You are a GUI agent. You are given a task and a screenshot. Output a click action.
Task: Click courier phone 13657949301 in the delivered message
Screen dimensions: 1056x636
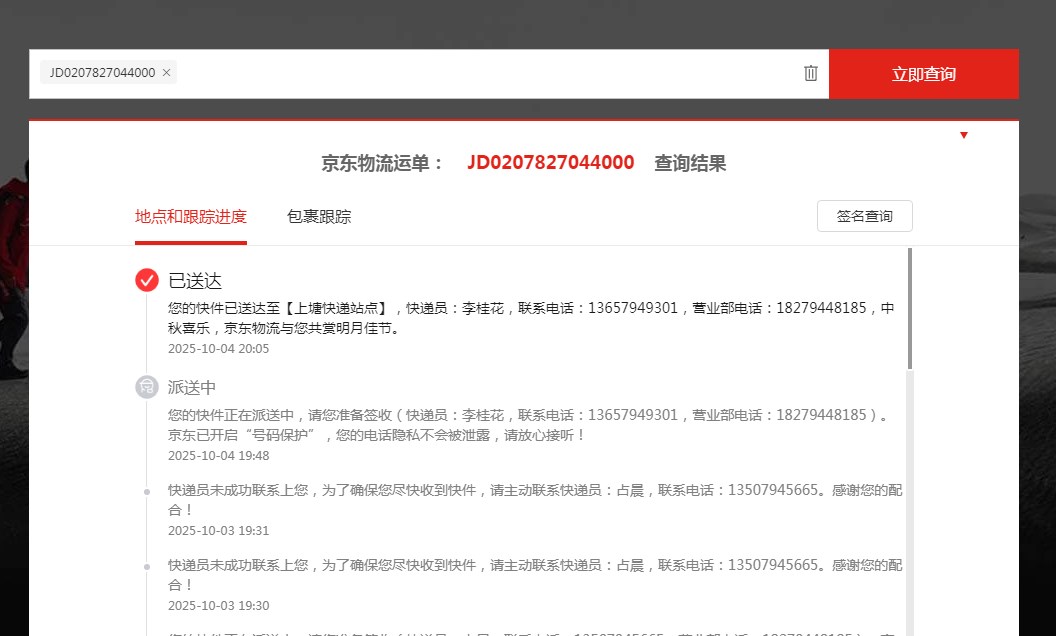click(632, 308)
